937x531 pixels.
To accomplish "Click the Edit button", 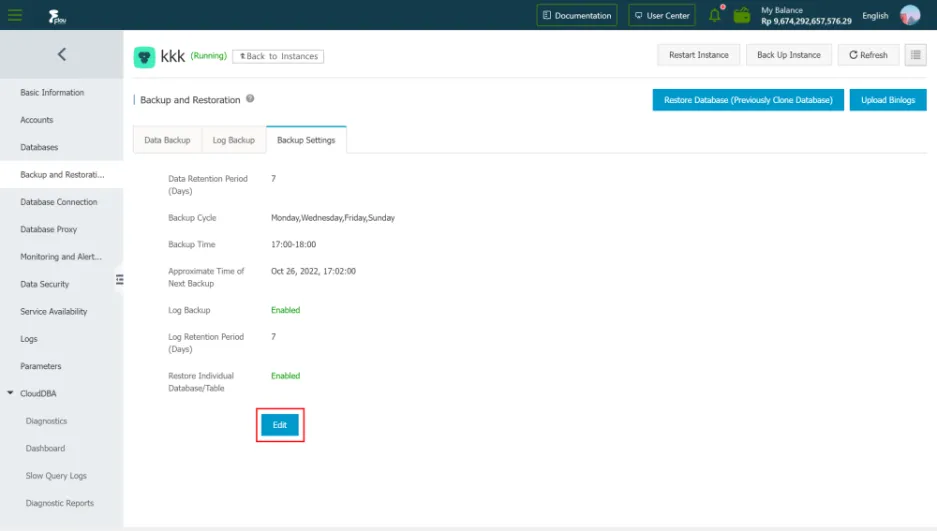I will [x=280, y=425].
